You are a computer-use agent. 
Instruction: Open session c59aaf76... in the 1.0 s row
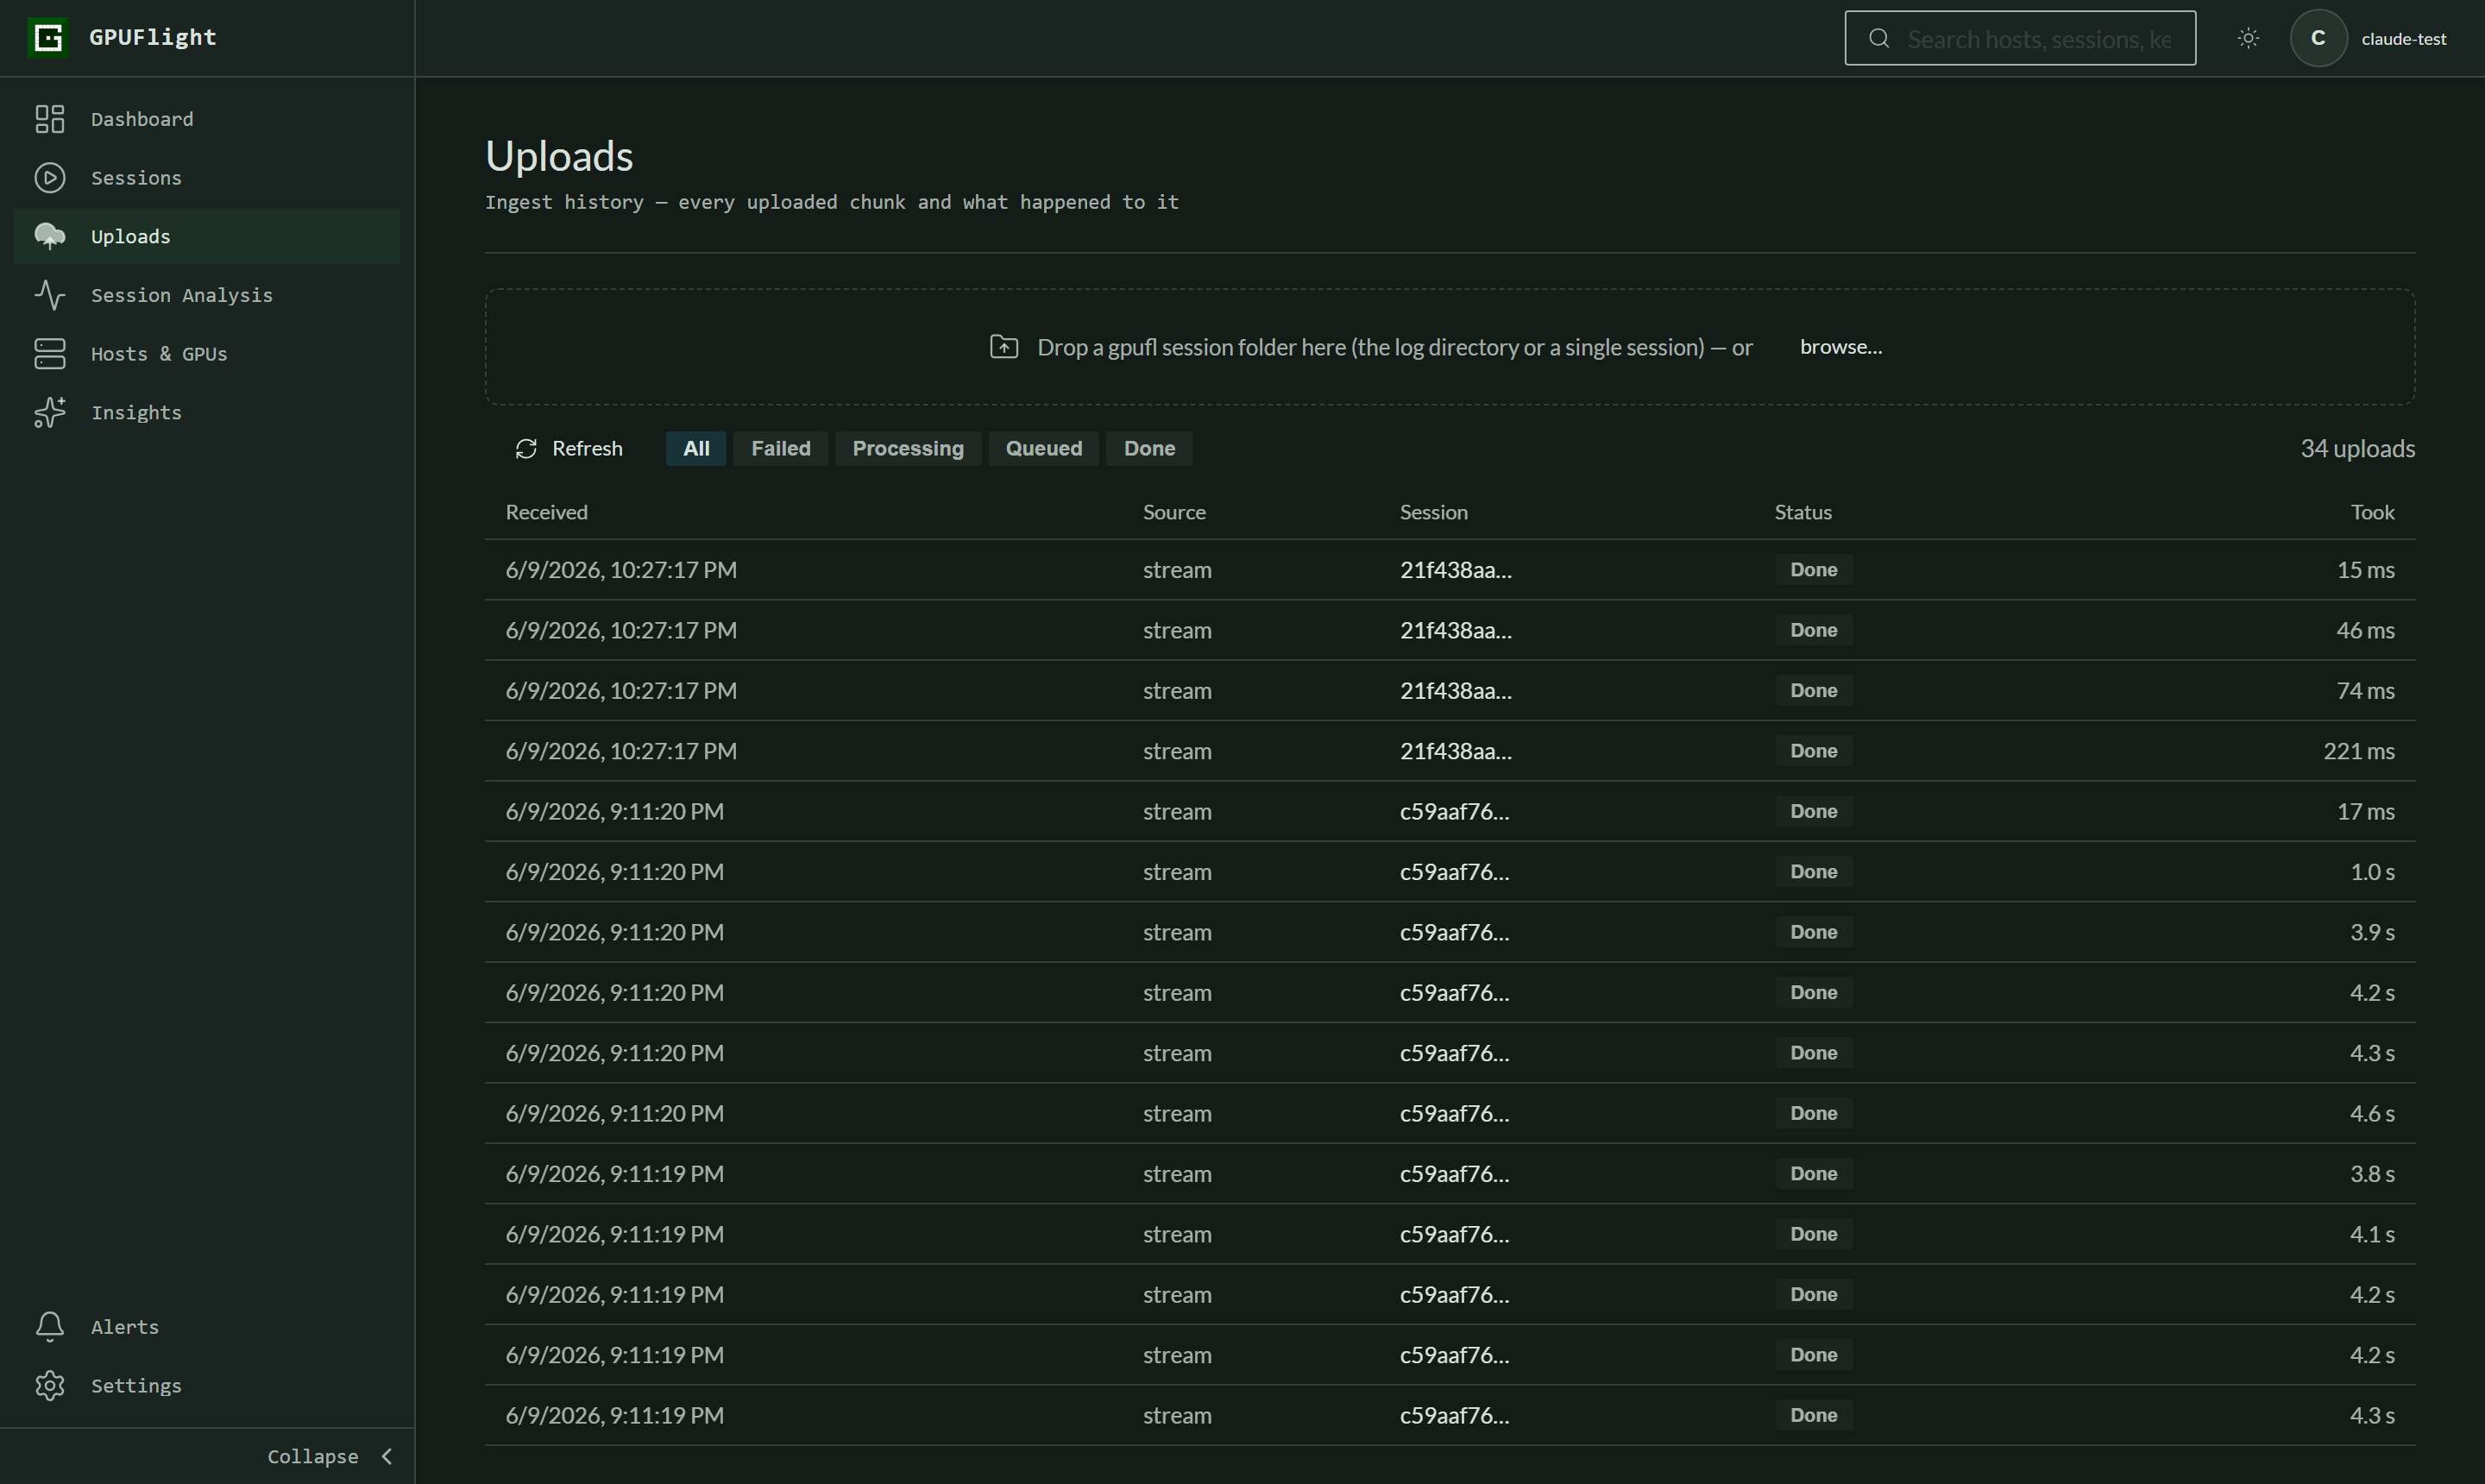pos(1454,872)
